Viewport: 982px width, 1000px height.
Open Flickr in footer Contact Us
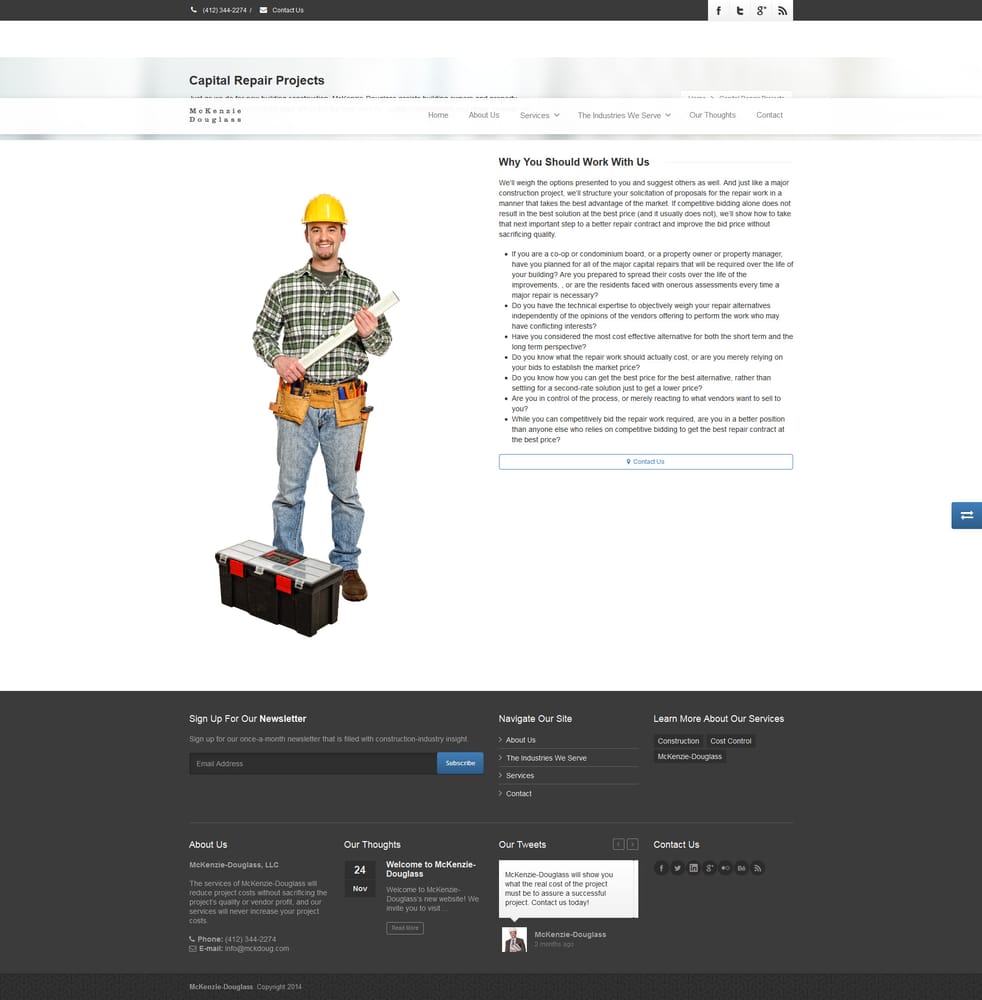coord(725,868)
